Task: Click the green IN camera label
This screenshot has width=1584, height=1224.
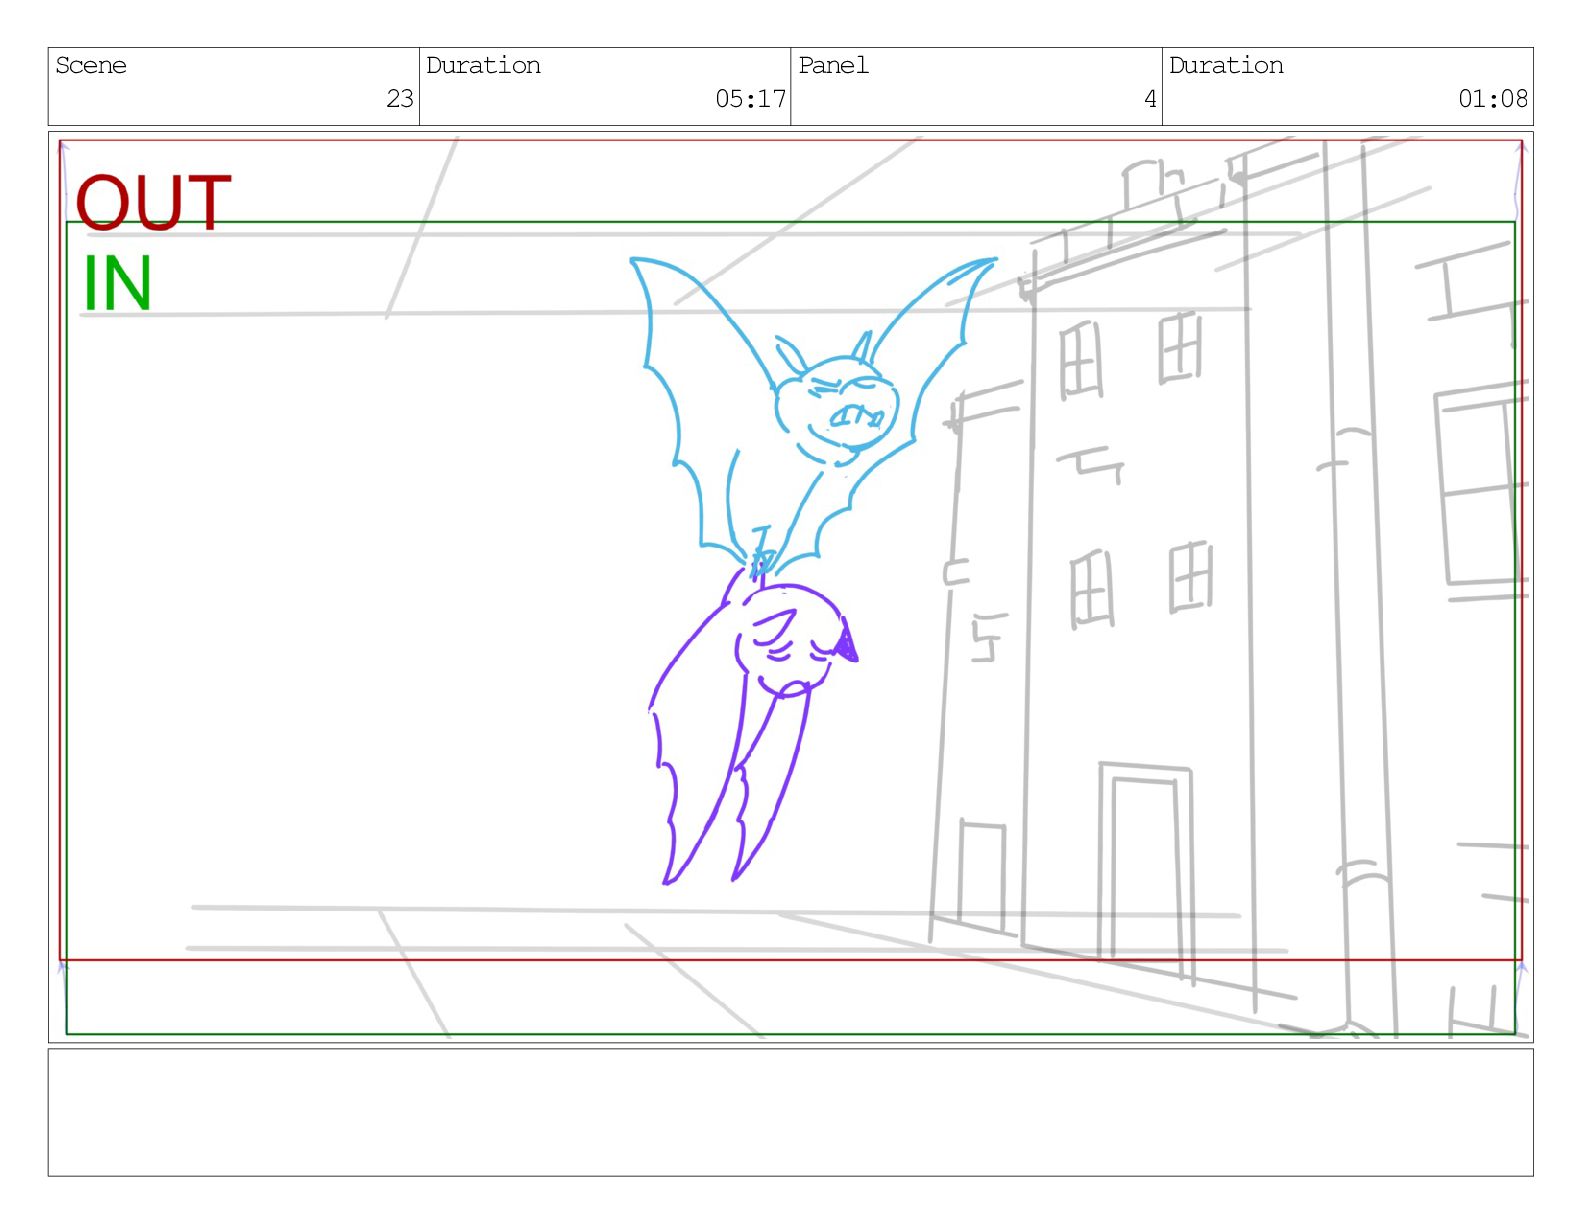Action: [117, 283]
